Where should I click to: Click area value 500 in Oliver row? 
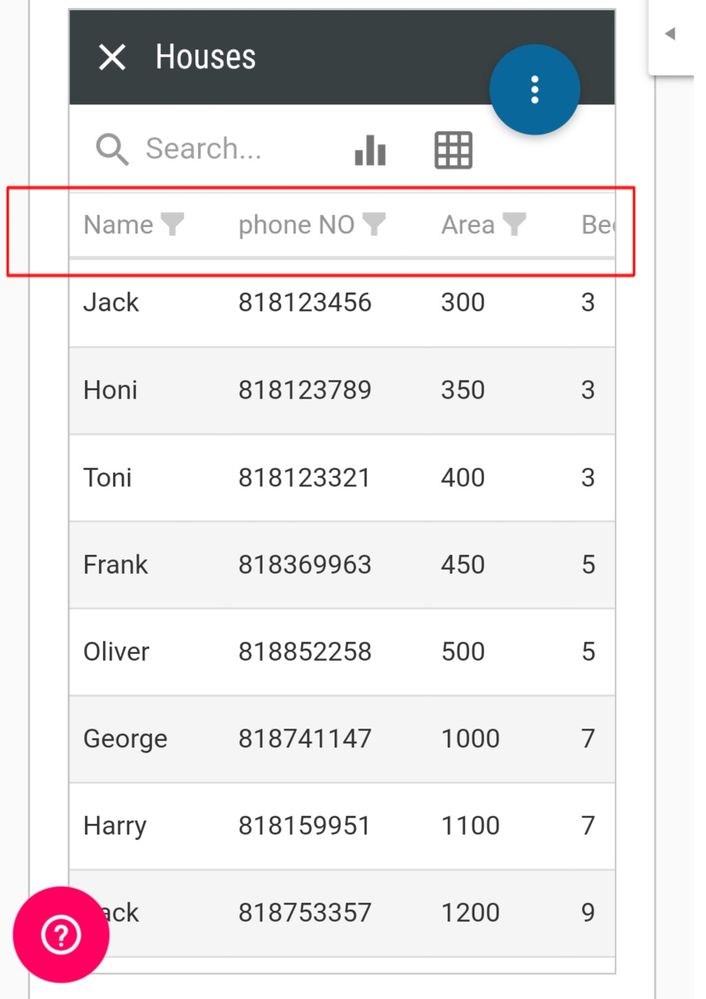pos(463,652)
